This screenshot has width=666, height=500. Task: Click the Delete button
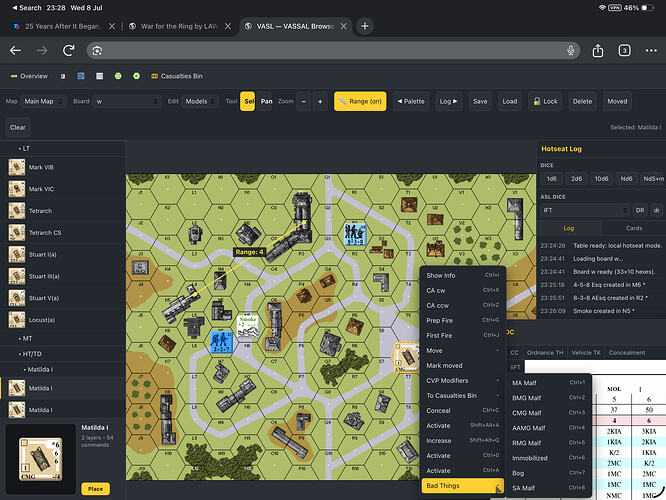(x=582, y=101)
